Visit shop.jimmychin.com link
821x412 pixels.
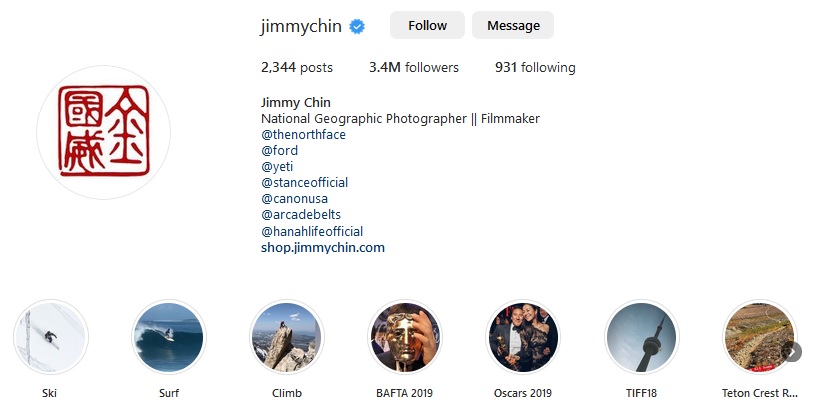[323, 248]
